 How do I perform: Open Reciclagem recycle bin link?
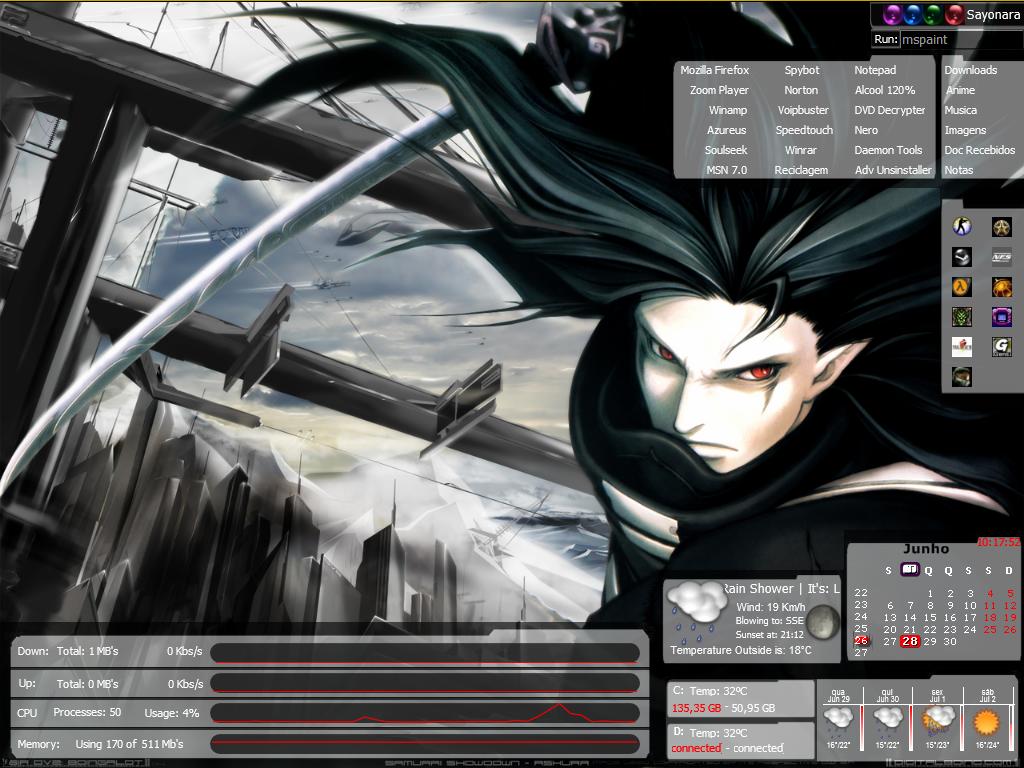801,170
